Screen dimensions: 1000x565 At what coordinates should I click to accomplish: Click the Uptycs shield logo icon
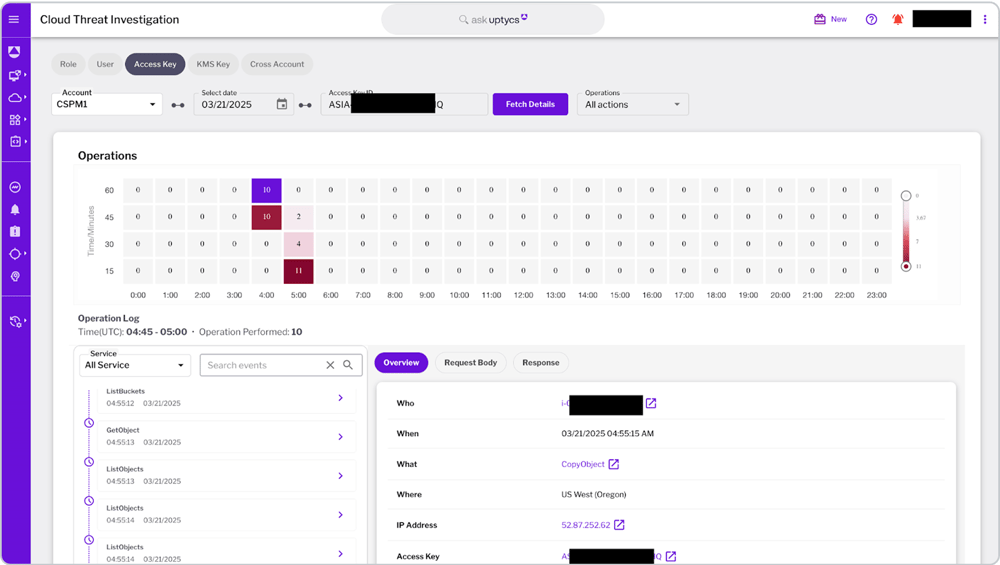[14, 51]
